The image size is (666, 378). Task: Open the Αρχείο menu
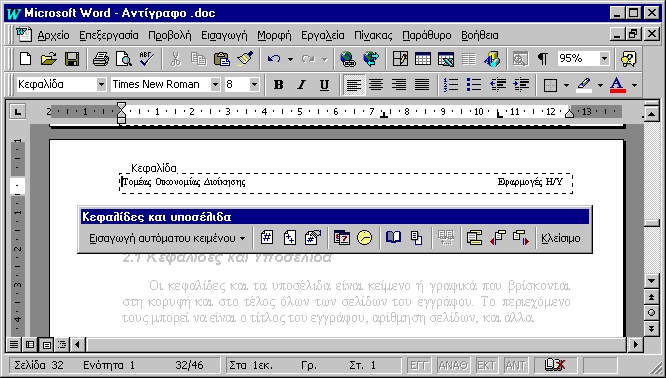(x=54, y=35)
